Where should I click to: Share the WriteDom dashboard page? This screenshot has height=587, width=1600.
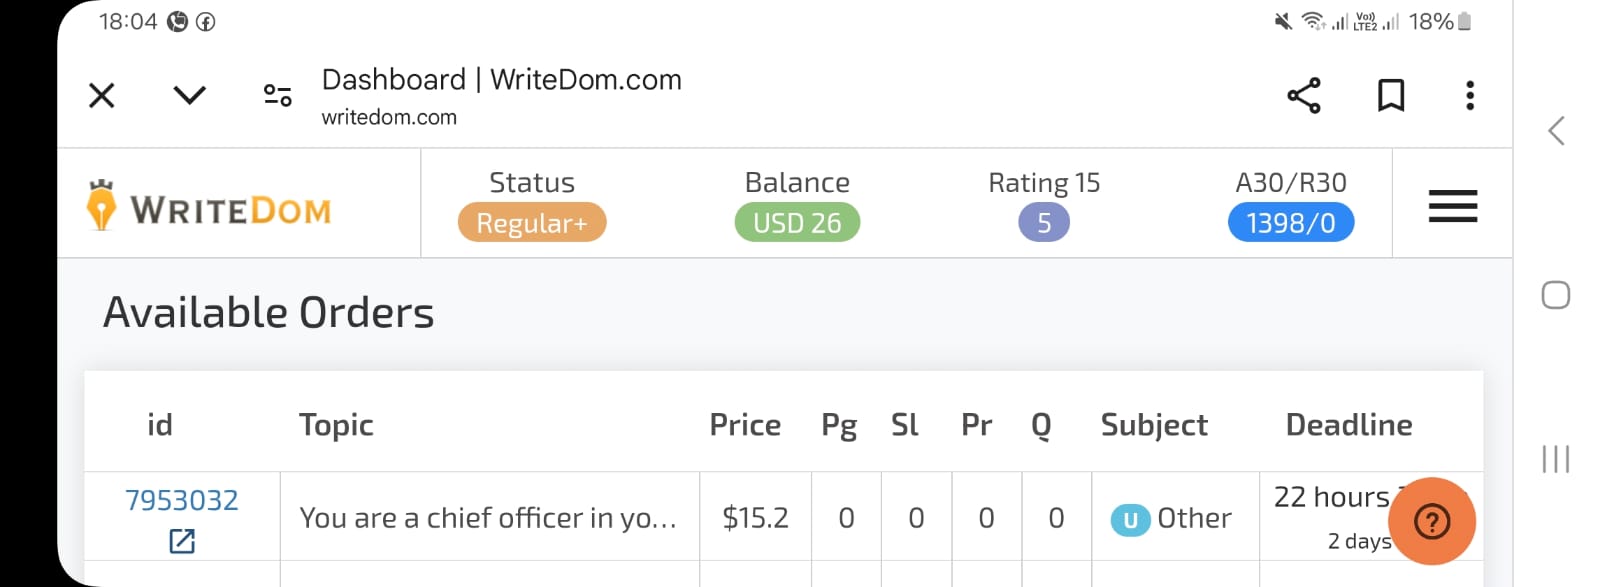1304,96
